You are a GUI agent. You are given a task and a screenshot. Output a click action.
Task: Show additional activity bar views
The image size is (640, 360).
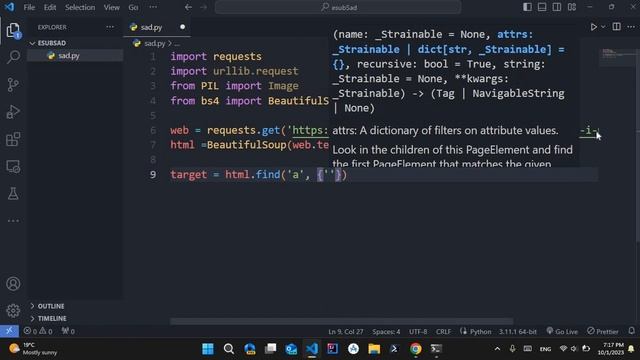[x=13, y=221]
